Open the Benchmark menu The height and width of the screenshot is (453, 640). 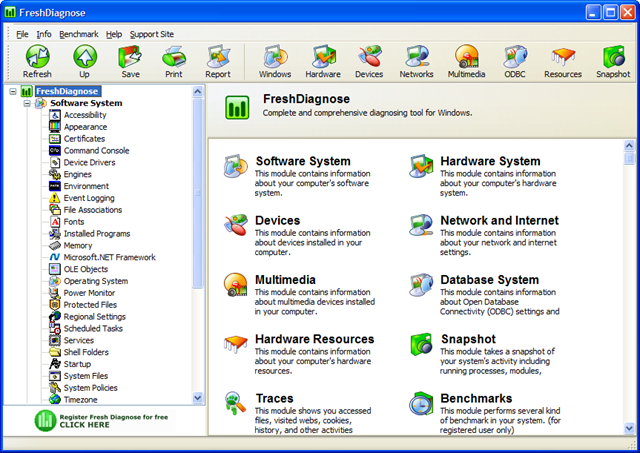[79, 34]
